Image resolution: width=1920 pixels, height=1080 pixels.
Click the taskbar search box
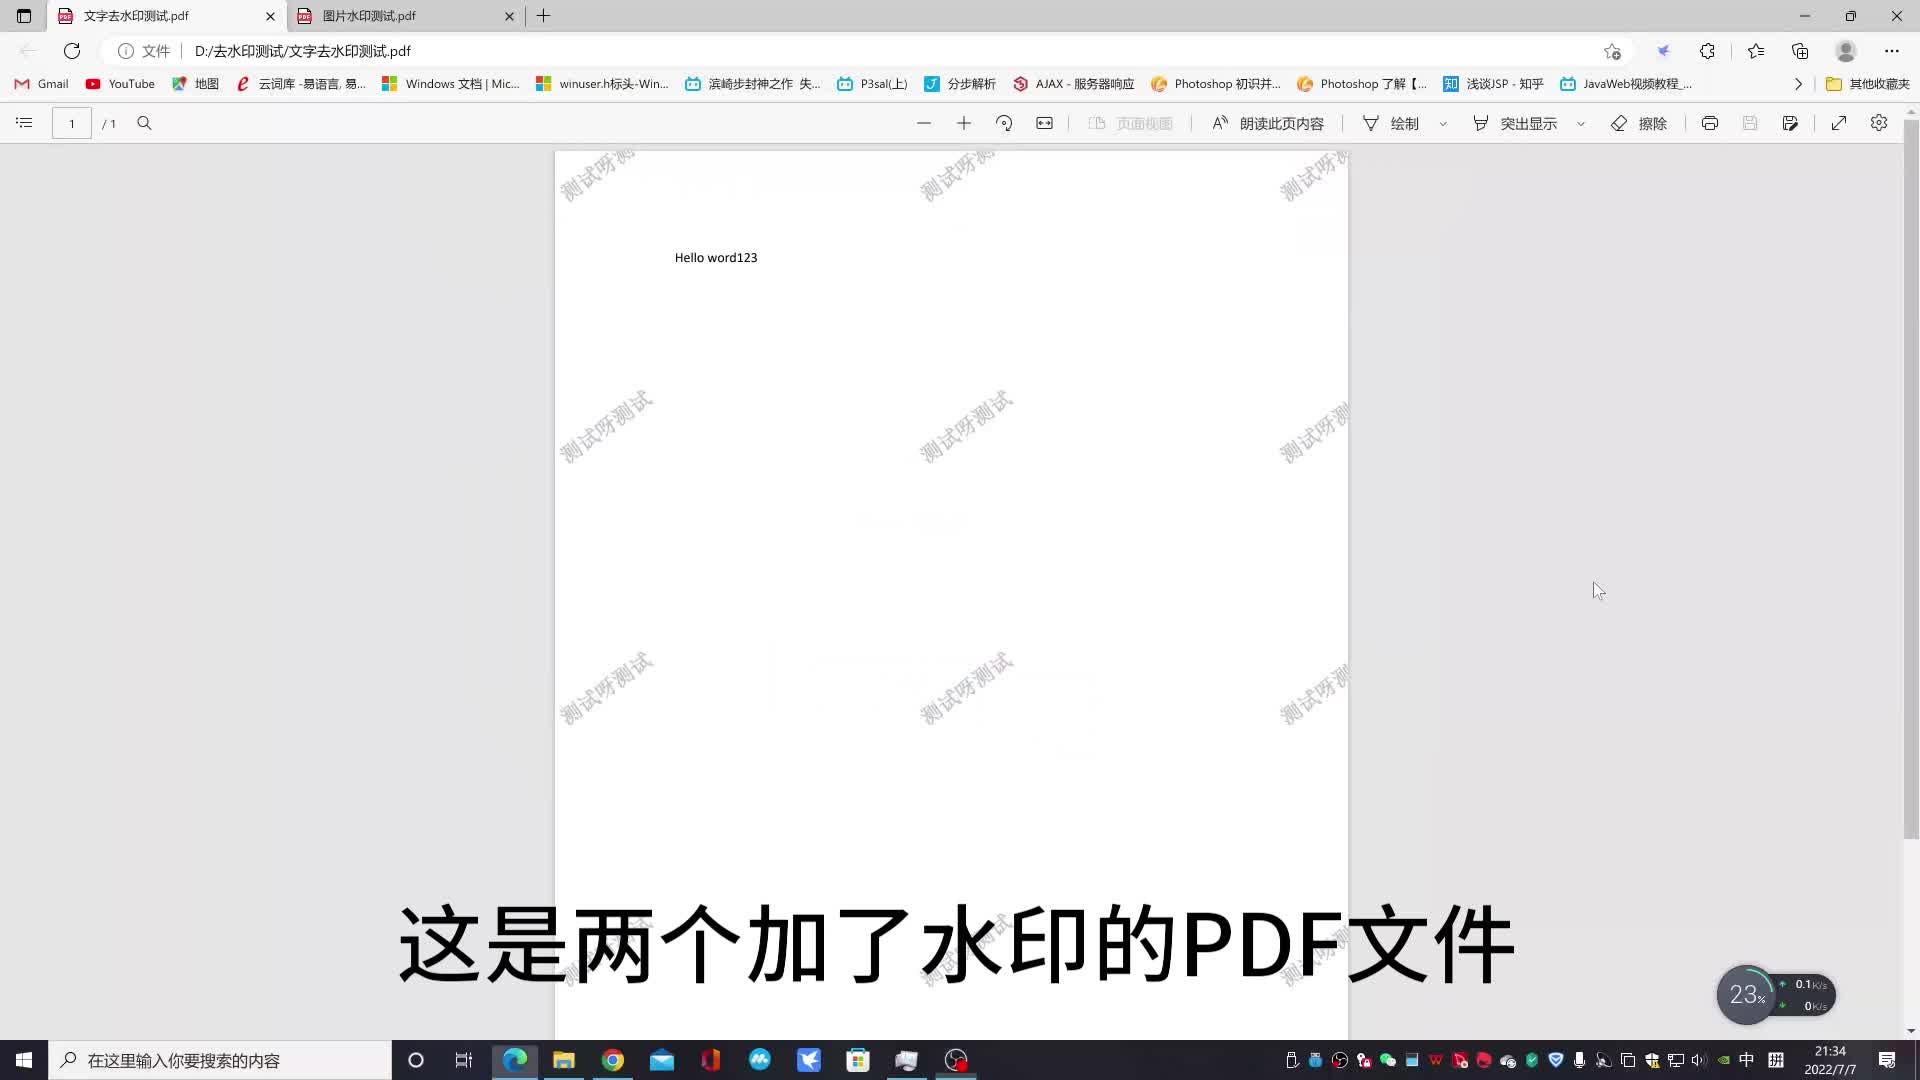(220, 1060)
